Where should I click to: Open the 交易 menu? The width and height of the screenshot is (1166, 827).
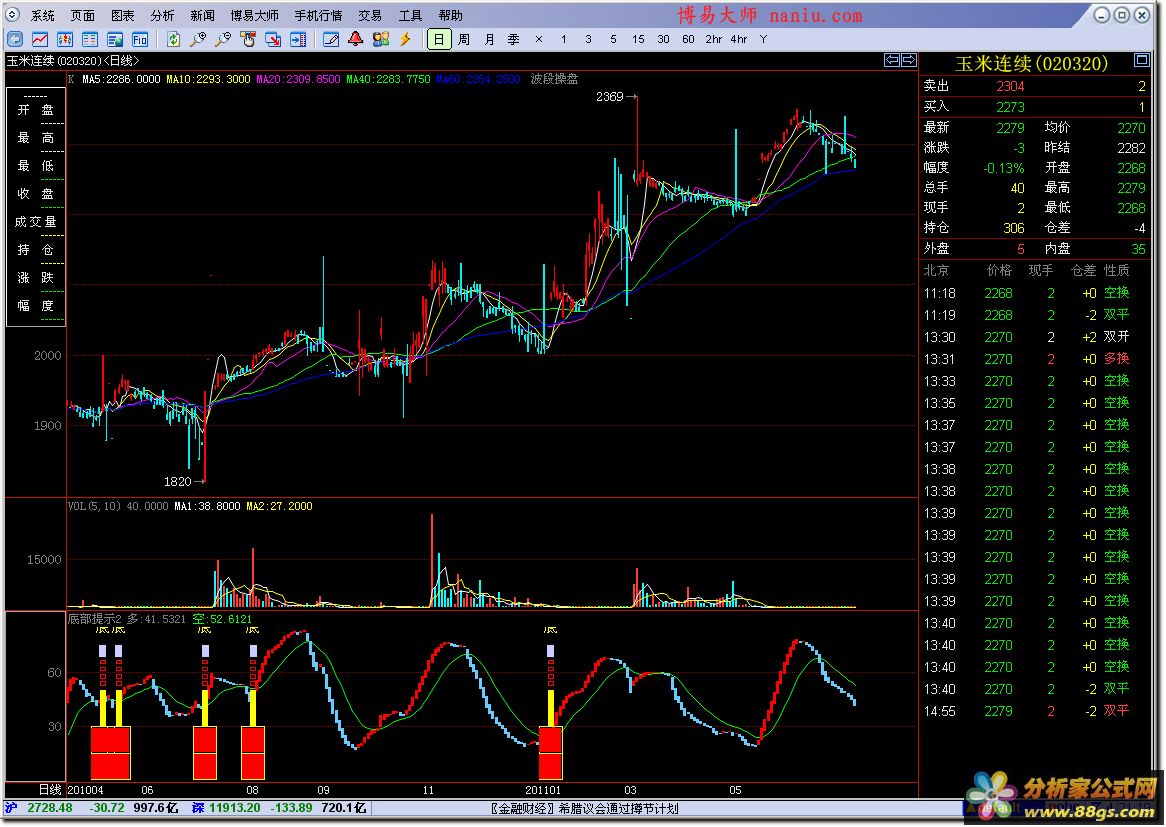(370, 16)
